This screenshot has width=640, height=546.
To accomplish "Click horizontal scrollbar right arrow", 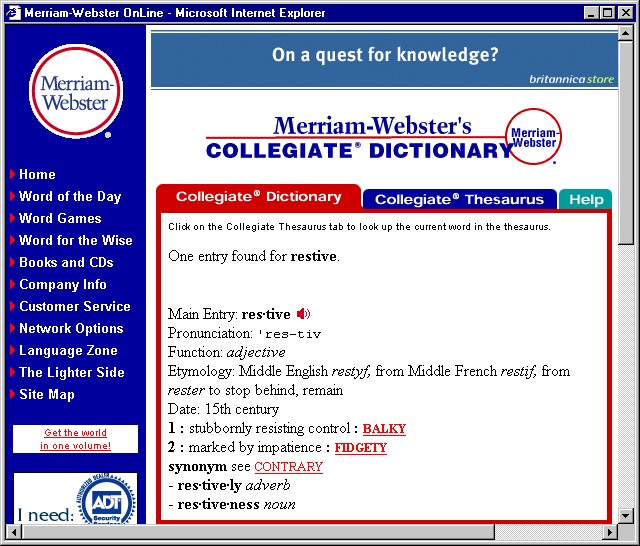I will (x=610, y=532).
